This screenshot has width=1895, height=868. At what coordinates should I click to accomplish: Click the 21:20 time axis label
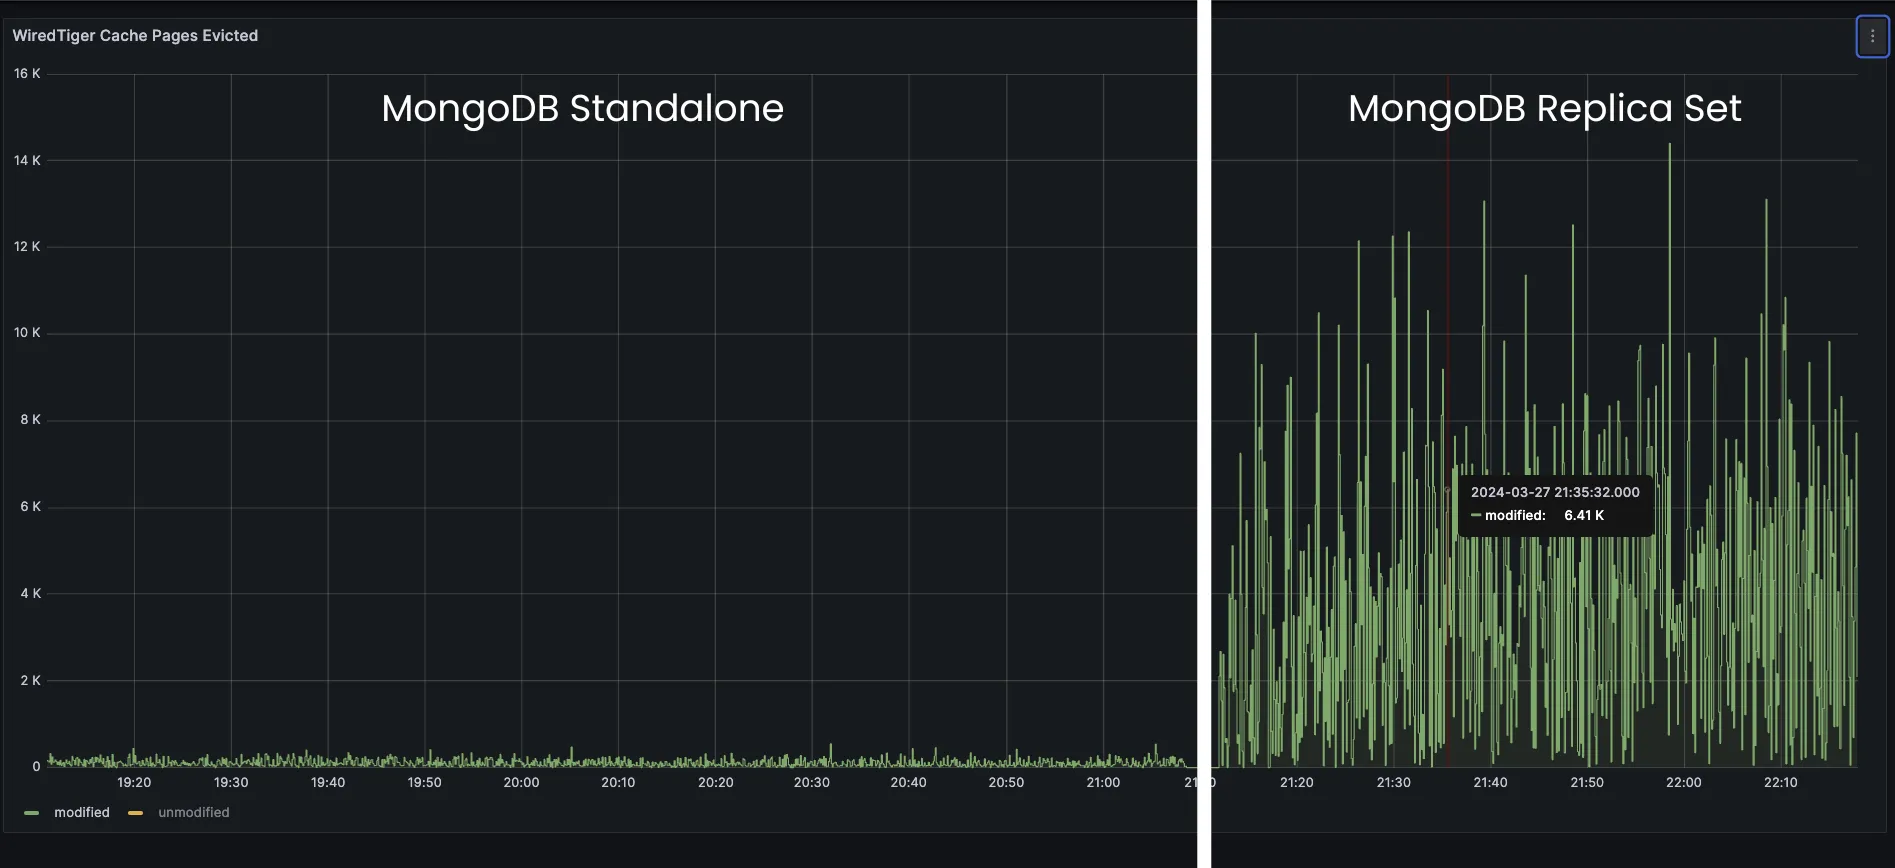(x=1297, y=782)
